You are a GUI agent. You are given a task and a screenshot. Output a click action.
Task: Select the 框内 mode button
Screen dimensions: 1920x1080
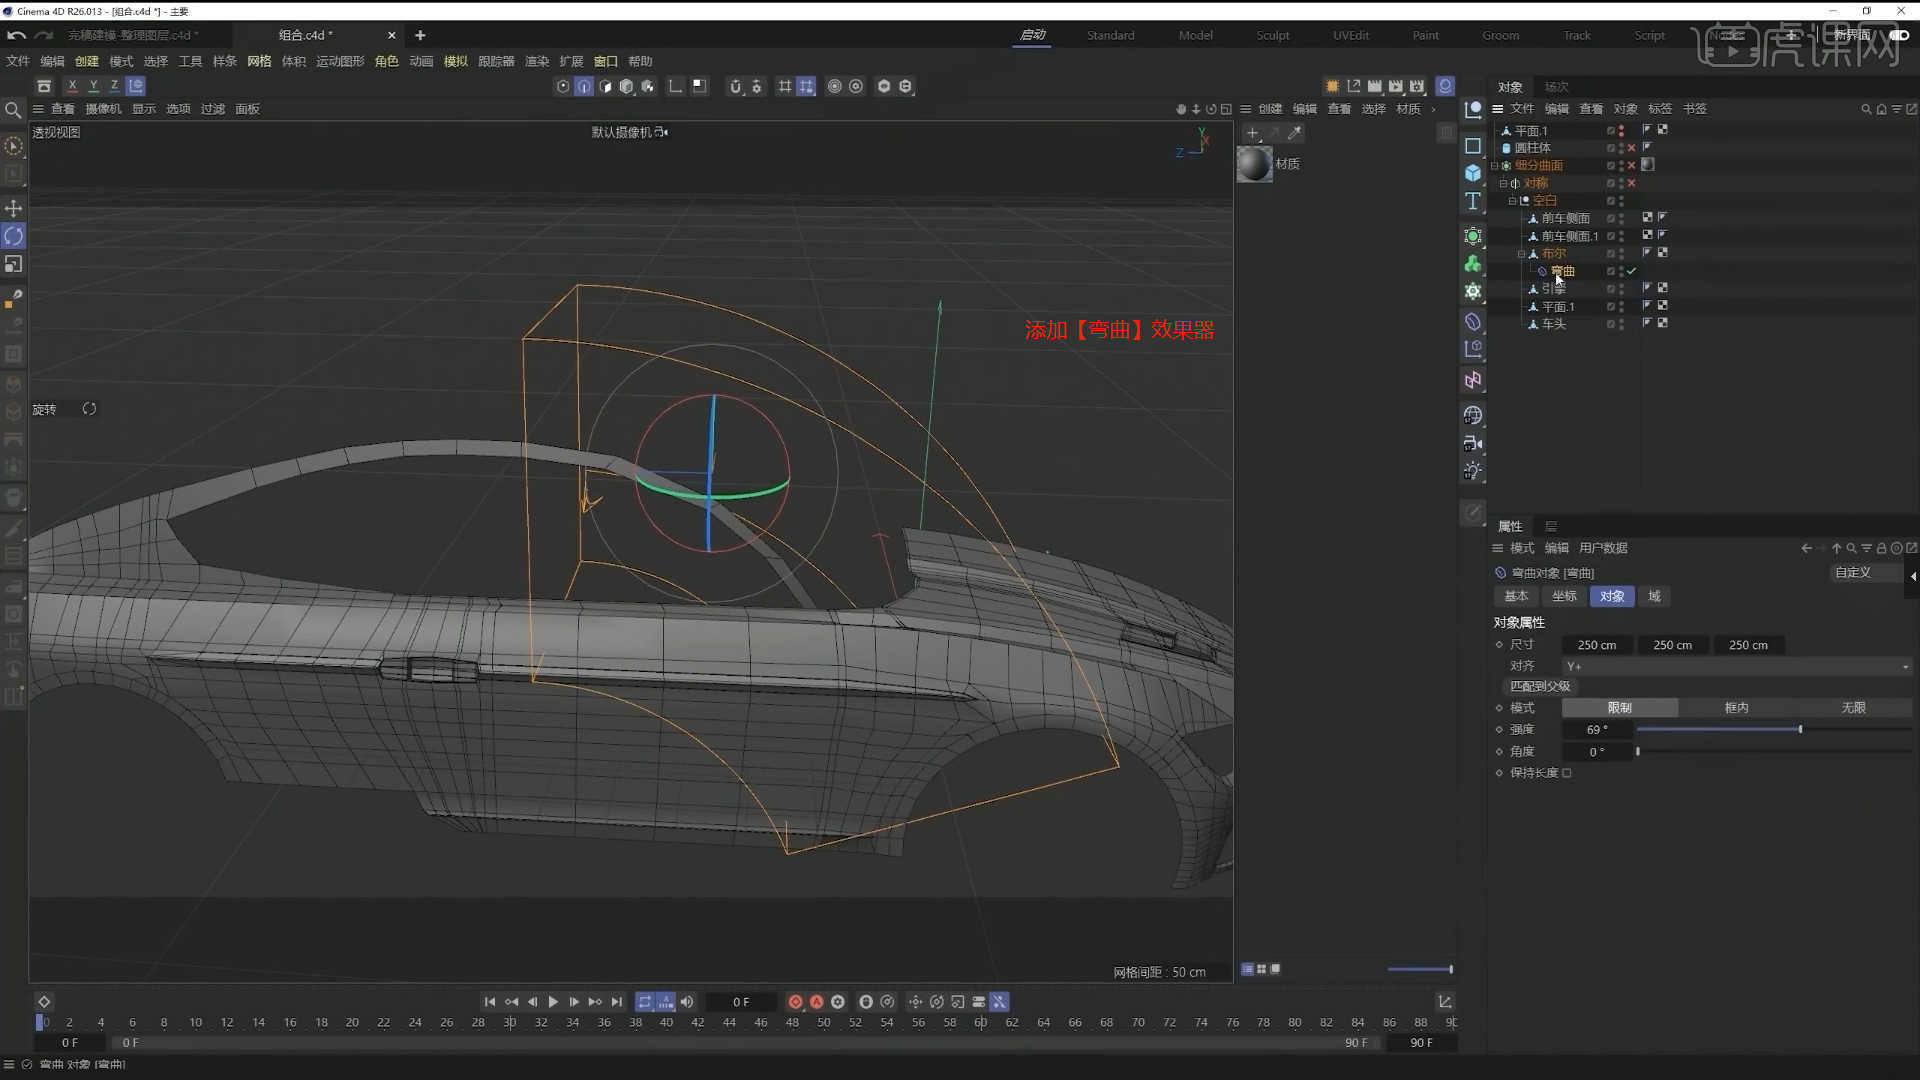click(1736, 708)
